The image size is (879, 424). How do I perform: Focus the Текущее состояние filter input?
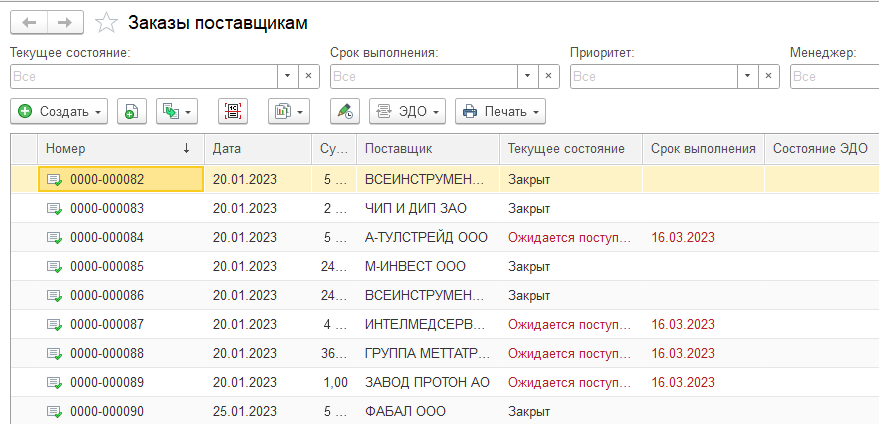pos(144,76)
